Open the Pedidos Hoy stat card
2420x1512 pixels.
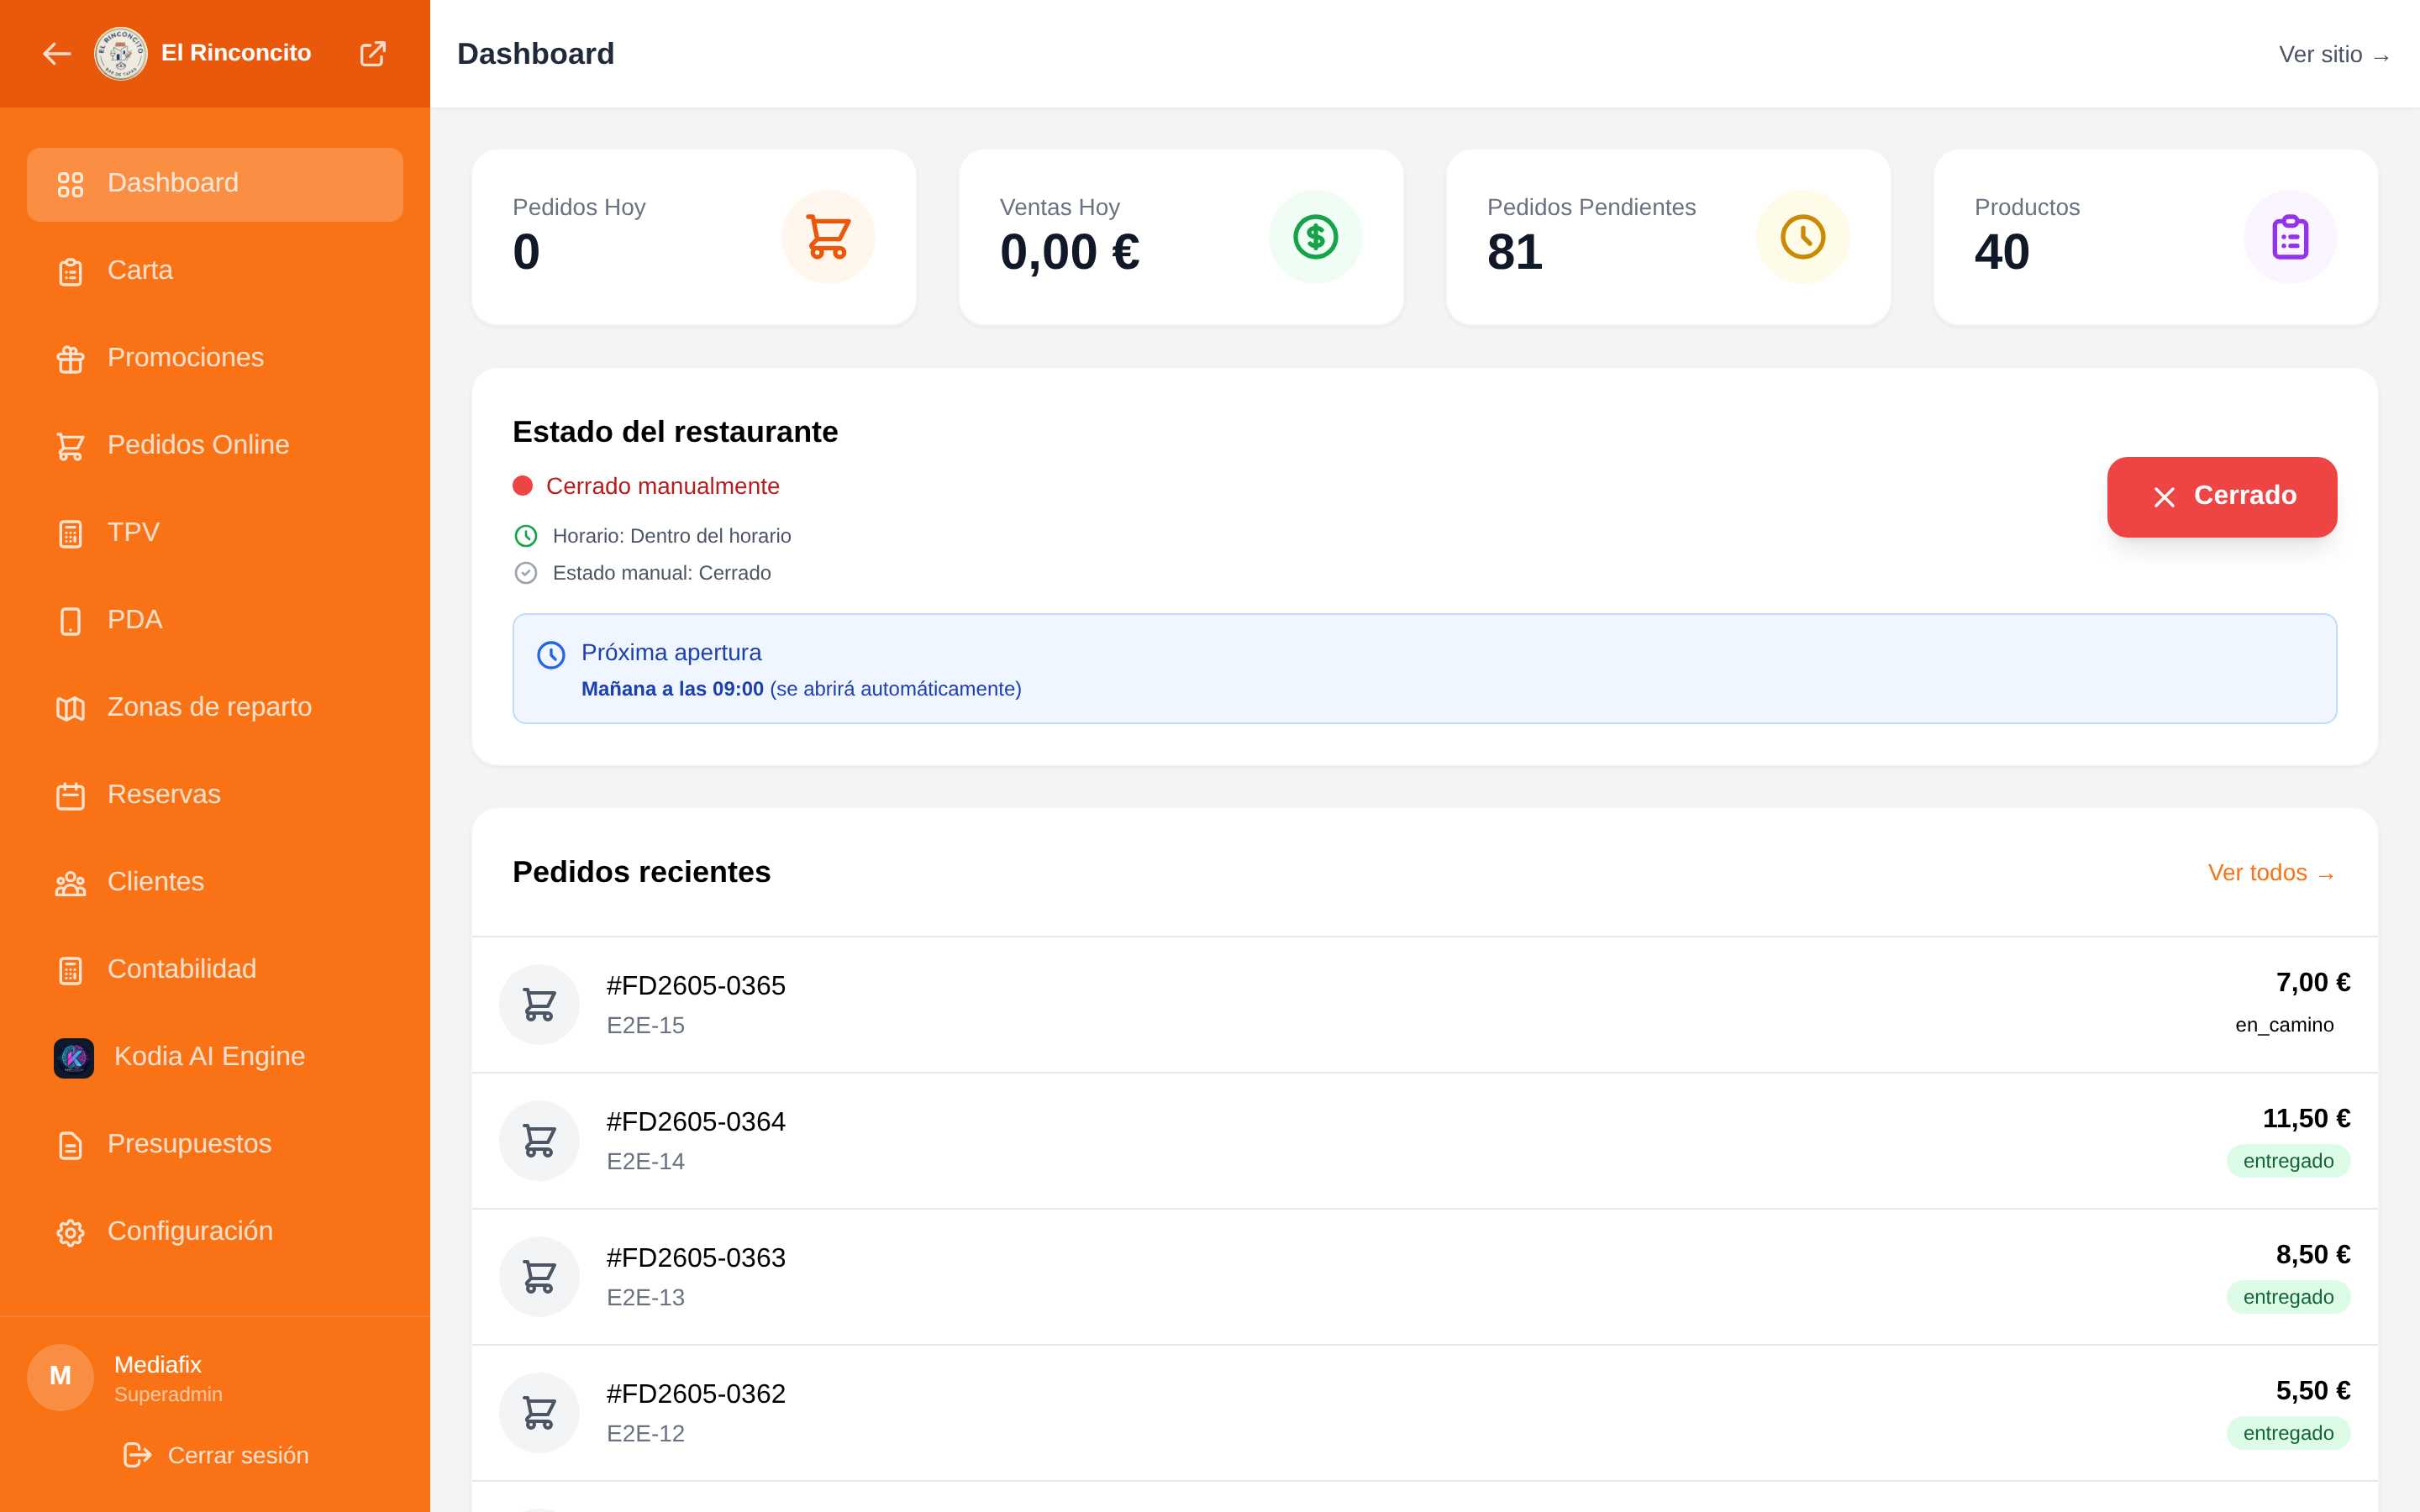tap(694, 237)
